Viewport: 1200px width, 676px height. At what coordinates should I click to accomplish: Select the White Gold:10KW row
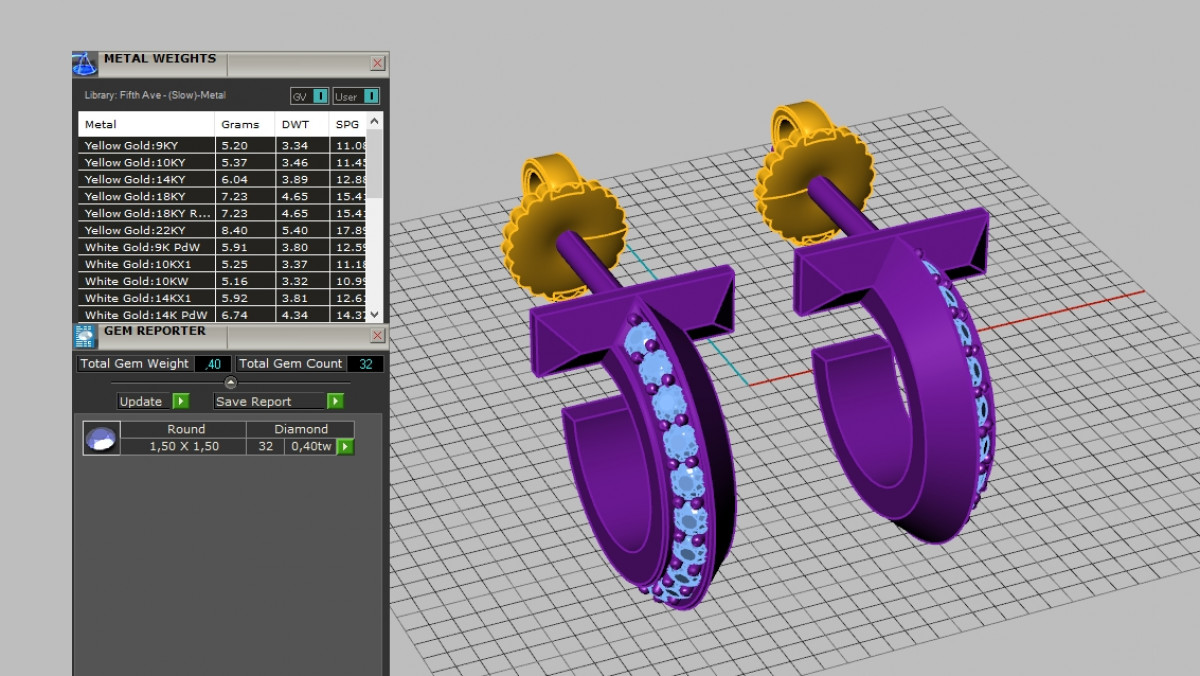click(x=146, y=281)
